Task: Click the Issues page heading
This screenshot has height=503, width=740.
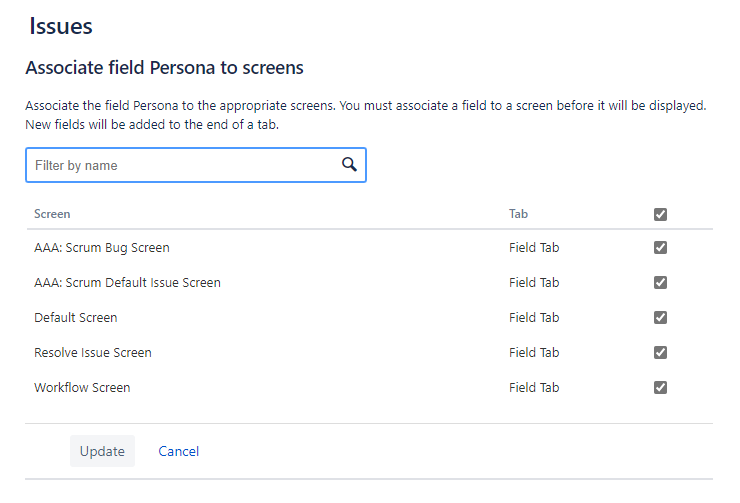Action: tap(61, 26)
